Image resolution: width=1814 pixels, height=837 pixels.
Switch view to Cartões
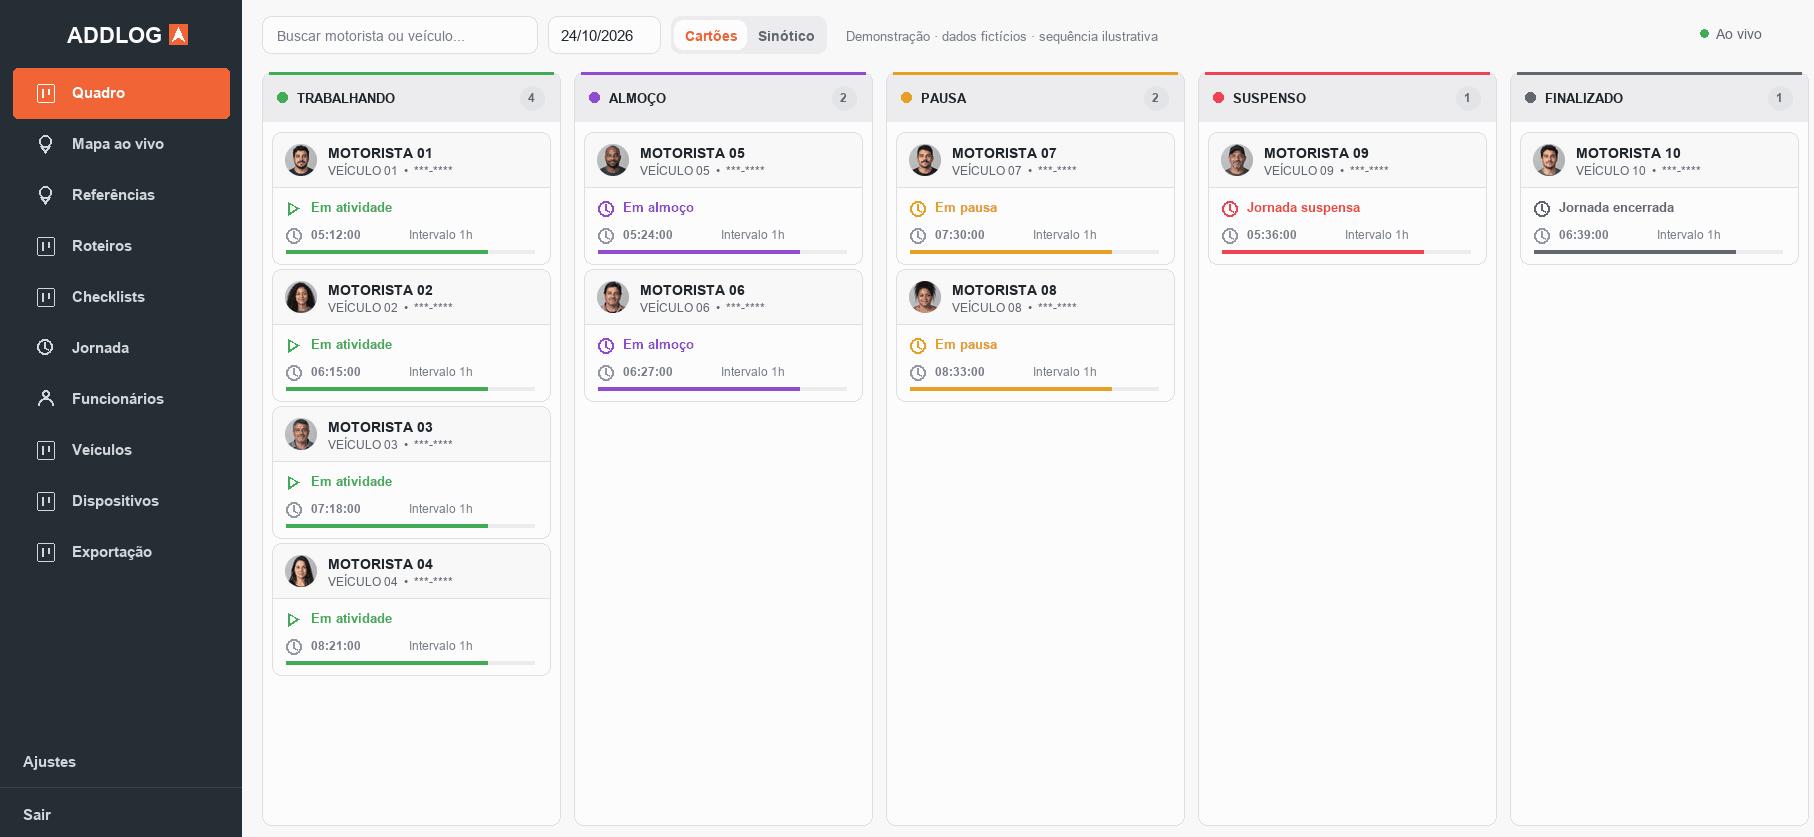click(x=711, y=36)
